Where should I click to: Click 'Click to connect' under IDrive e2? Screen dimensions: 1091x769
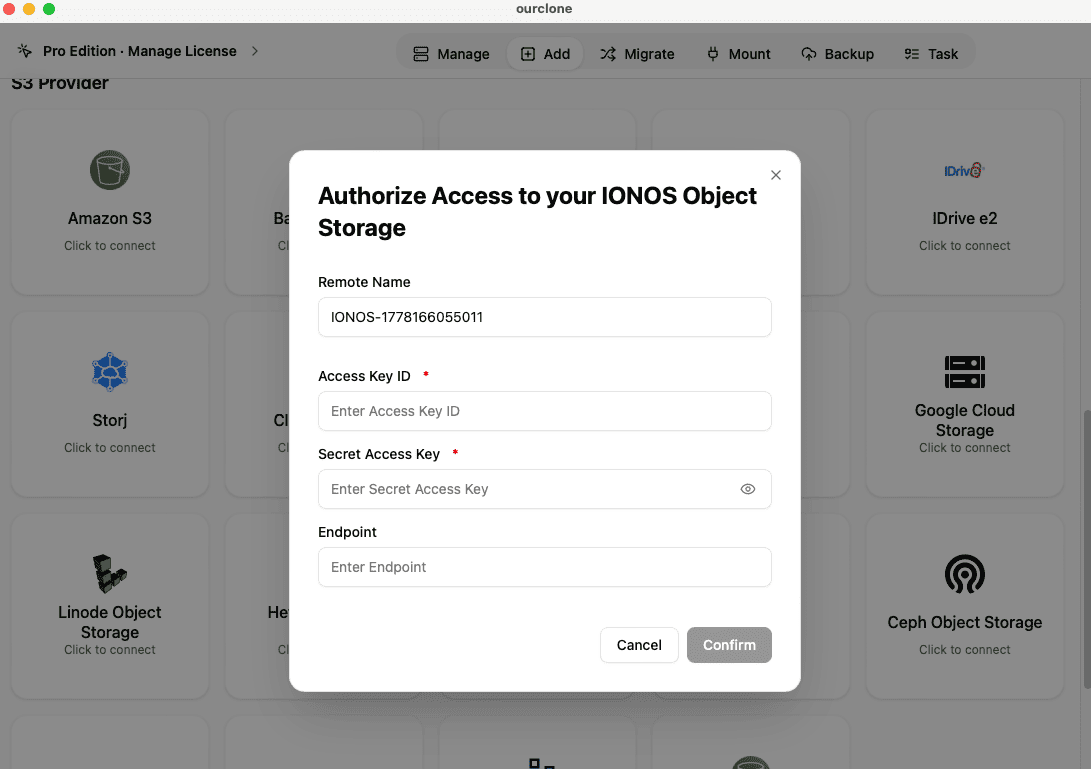click(964, 246)
